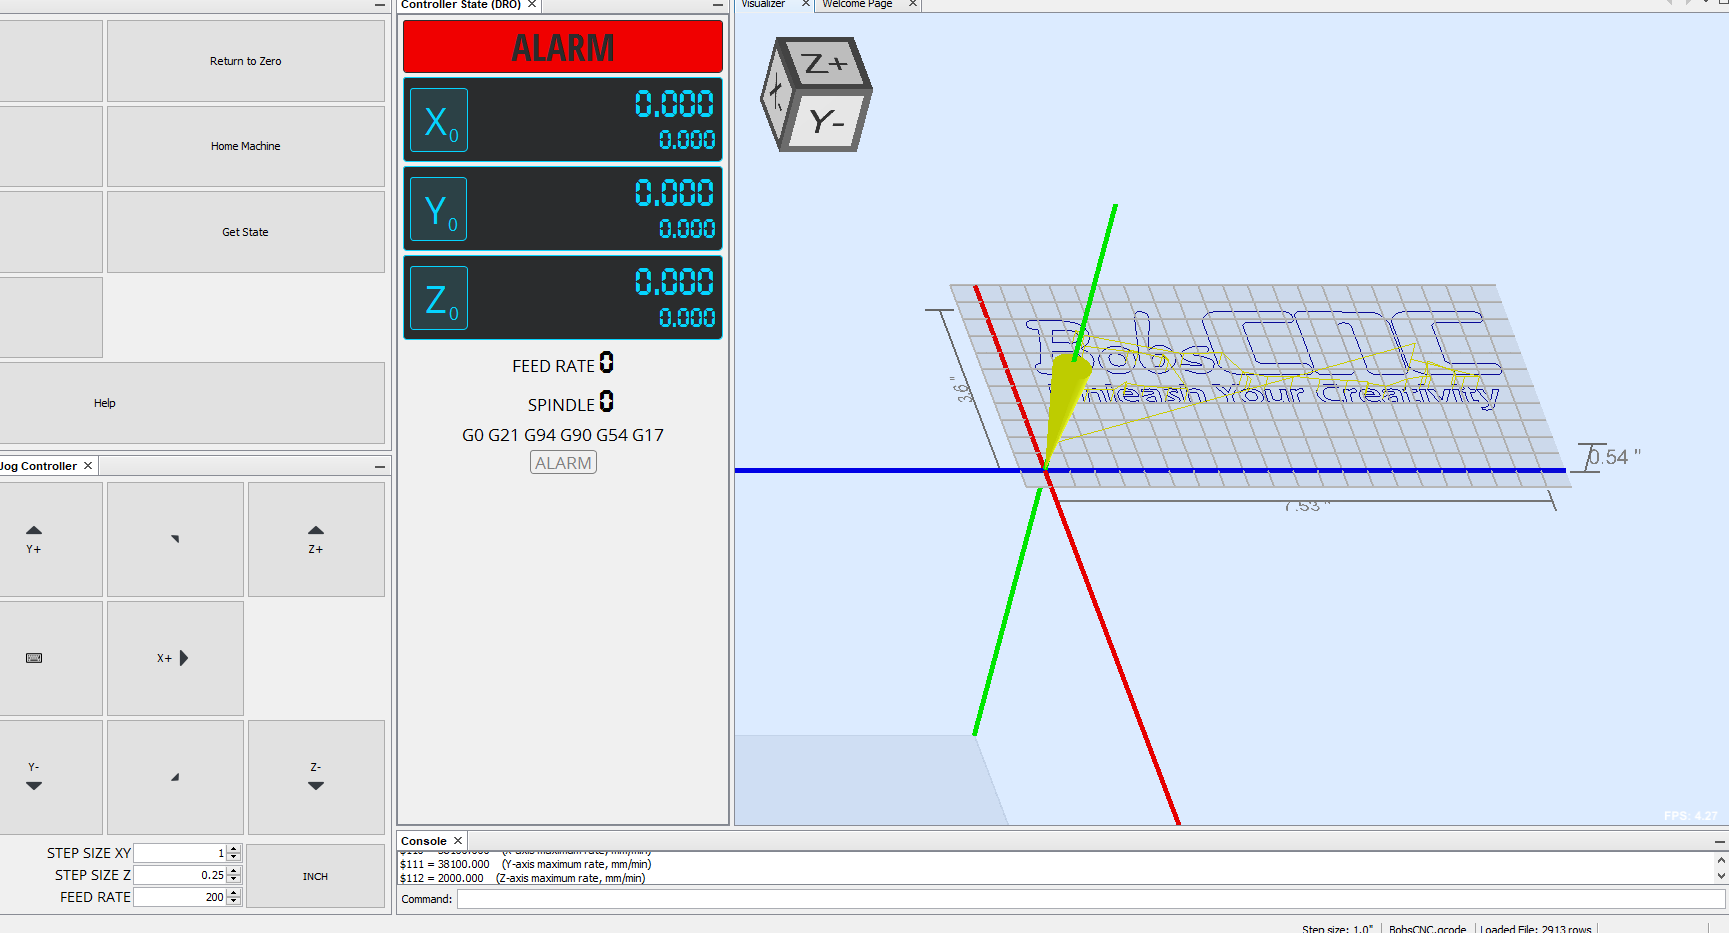Screen dimensions: 1729x933
Task: Switch to the Welcome Page tab
Action: coord(857,4)
